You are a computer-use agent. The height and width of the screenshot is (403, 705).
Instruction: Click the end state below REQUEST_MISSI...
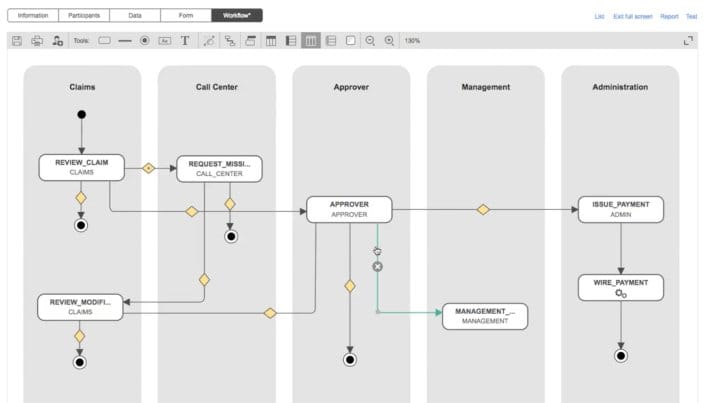pos(231,236)
